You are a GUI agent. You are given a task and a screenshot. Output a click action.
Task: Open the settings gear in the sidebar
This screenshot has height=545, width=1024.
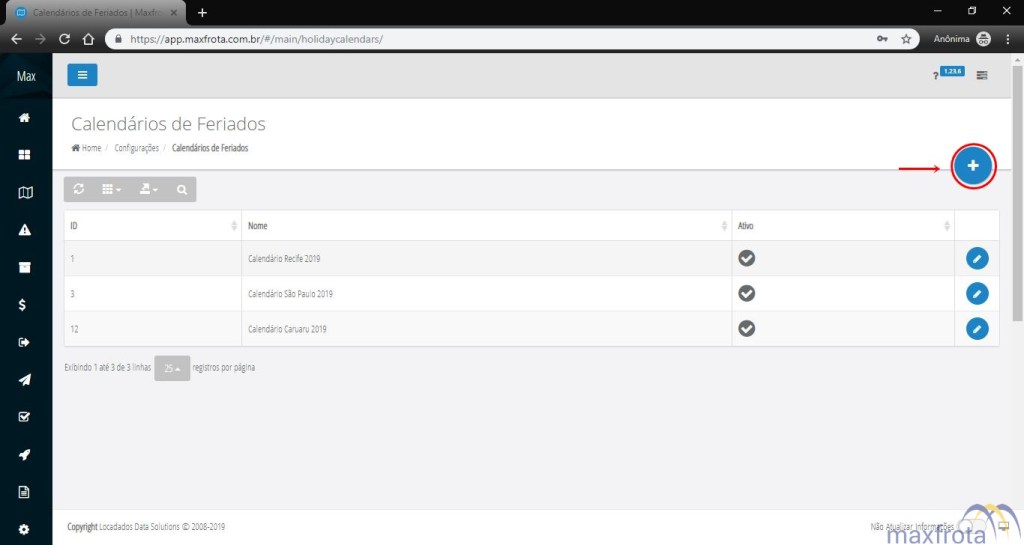click(x=25, y=529)
